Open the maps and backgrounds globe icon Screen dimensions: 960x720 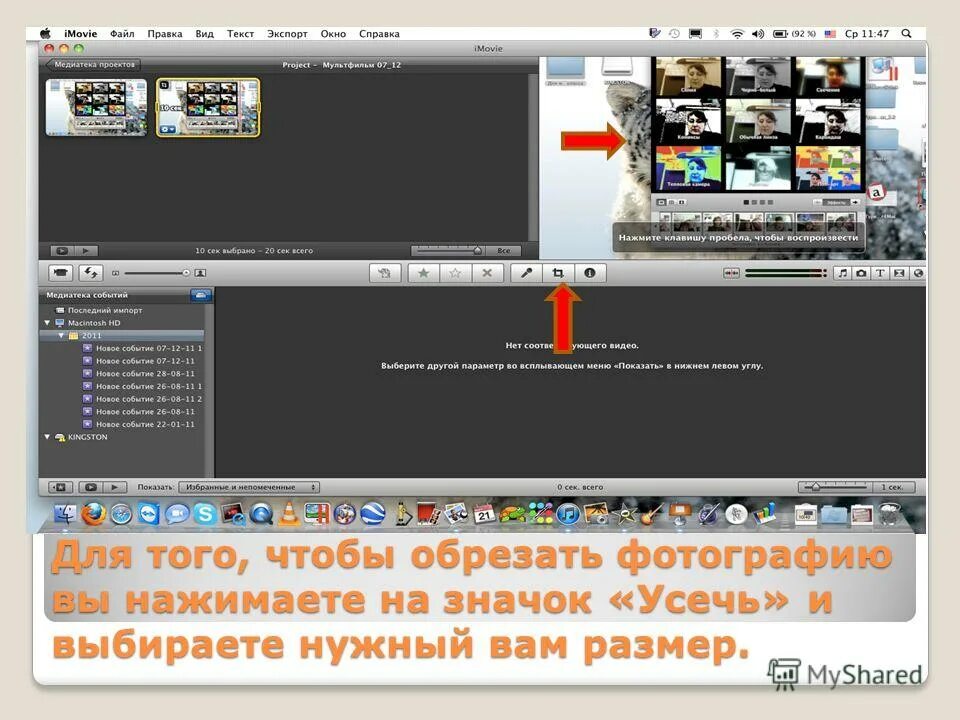918,273
